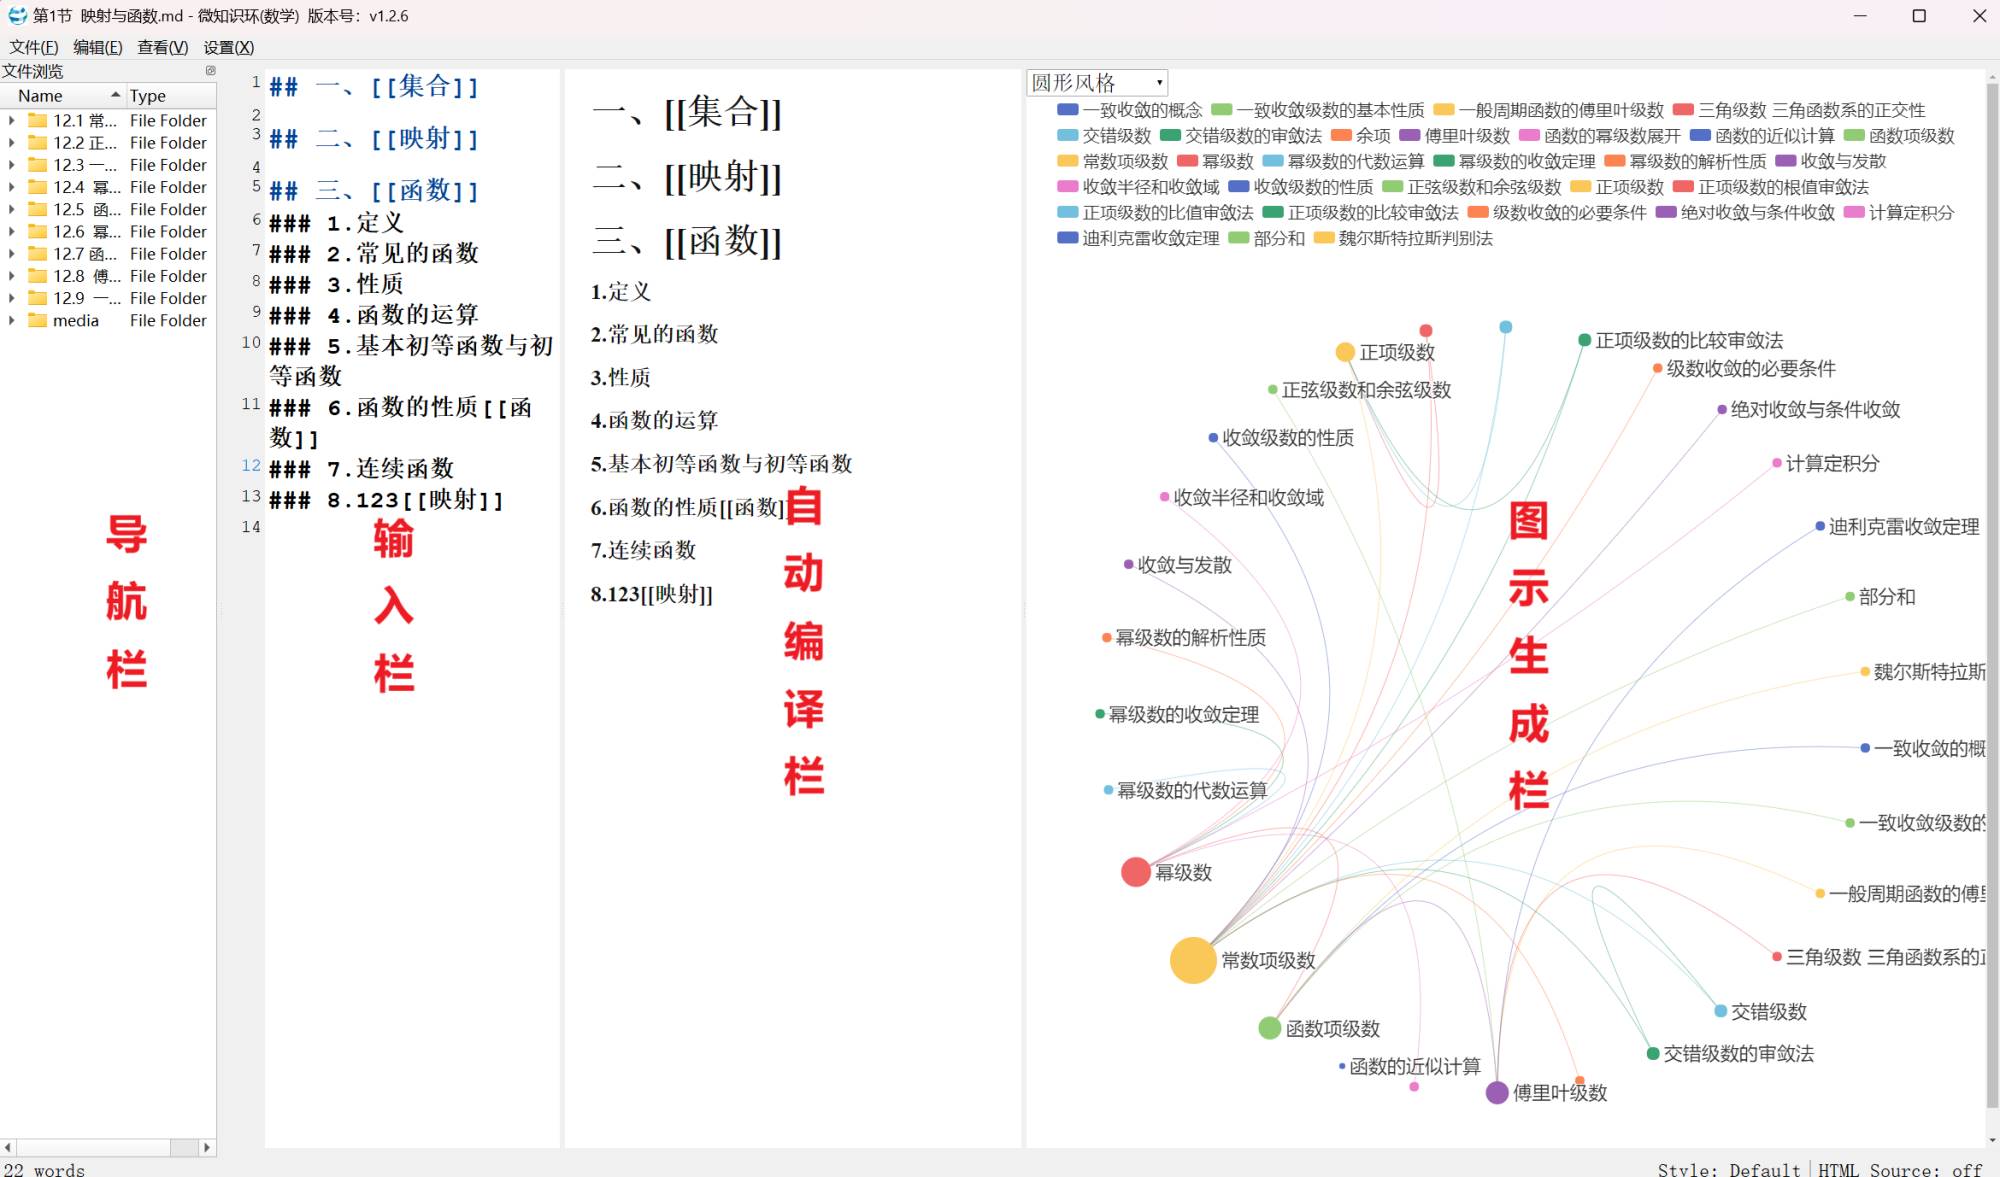Sort files by the Name column header

click(40, 96)
